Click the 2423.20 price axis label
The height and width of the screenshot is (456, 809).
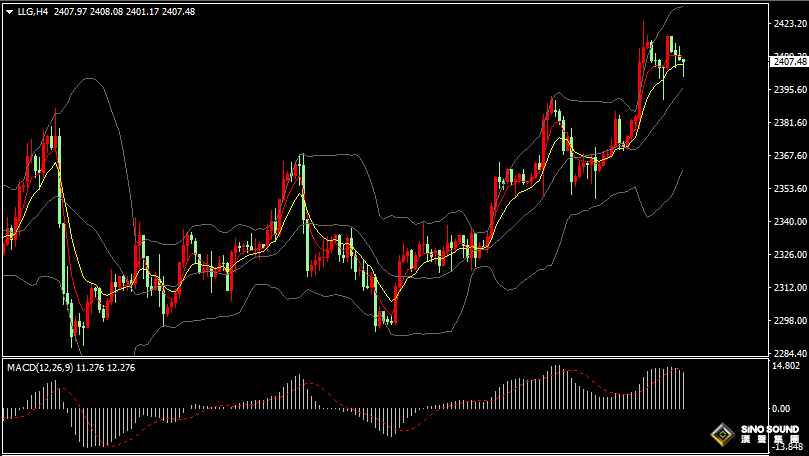click(789, 23)
